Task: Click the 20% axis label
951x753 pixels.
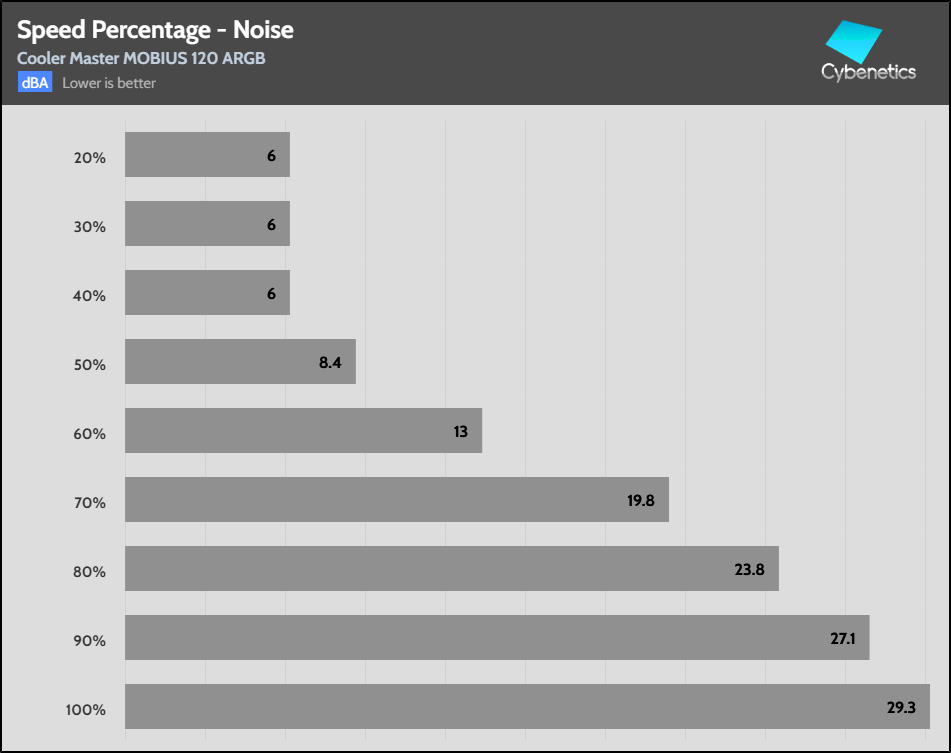Action: (89, 158)
